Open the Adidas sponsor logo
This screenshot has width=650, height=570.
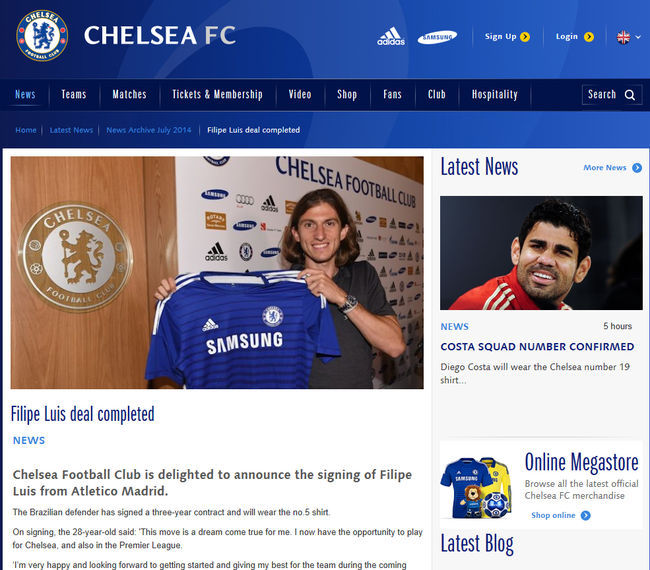[x=391, y=36]
